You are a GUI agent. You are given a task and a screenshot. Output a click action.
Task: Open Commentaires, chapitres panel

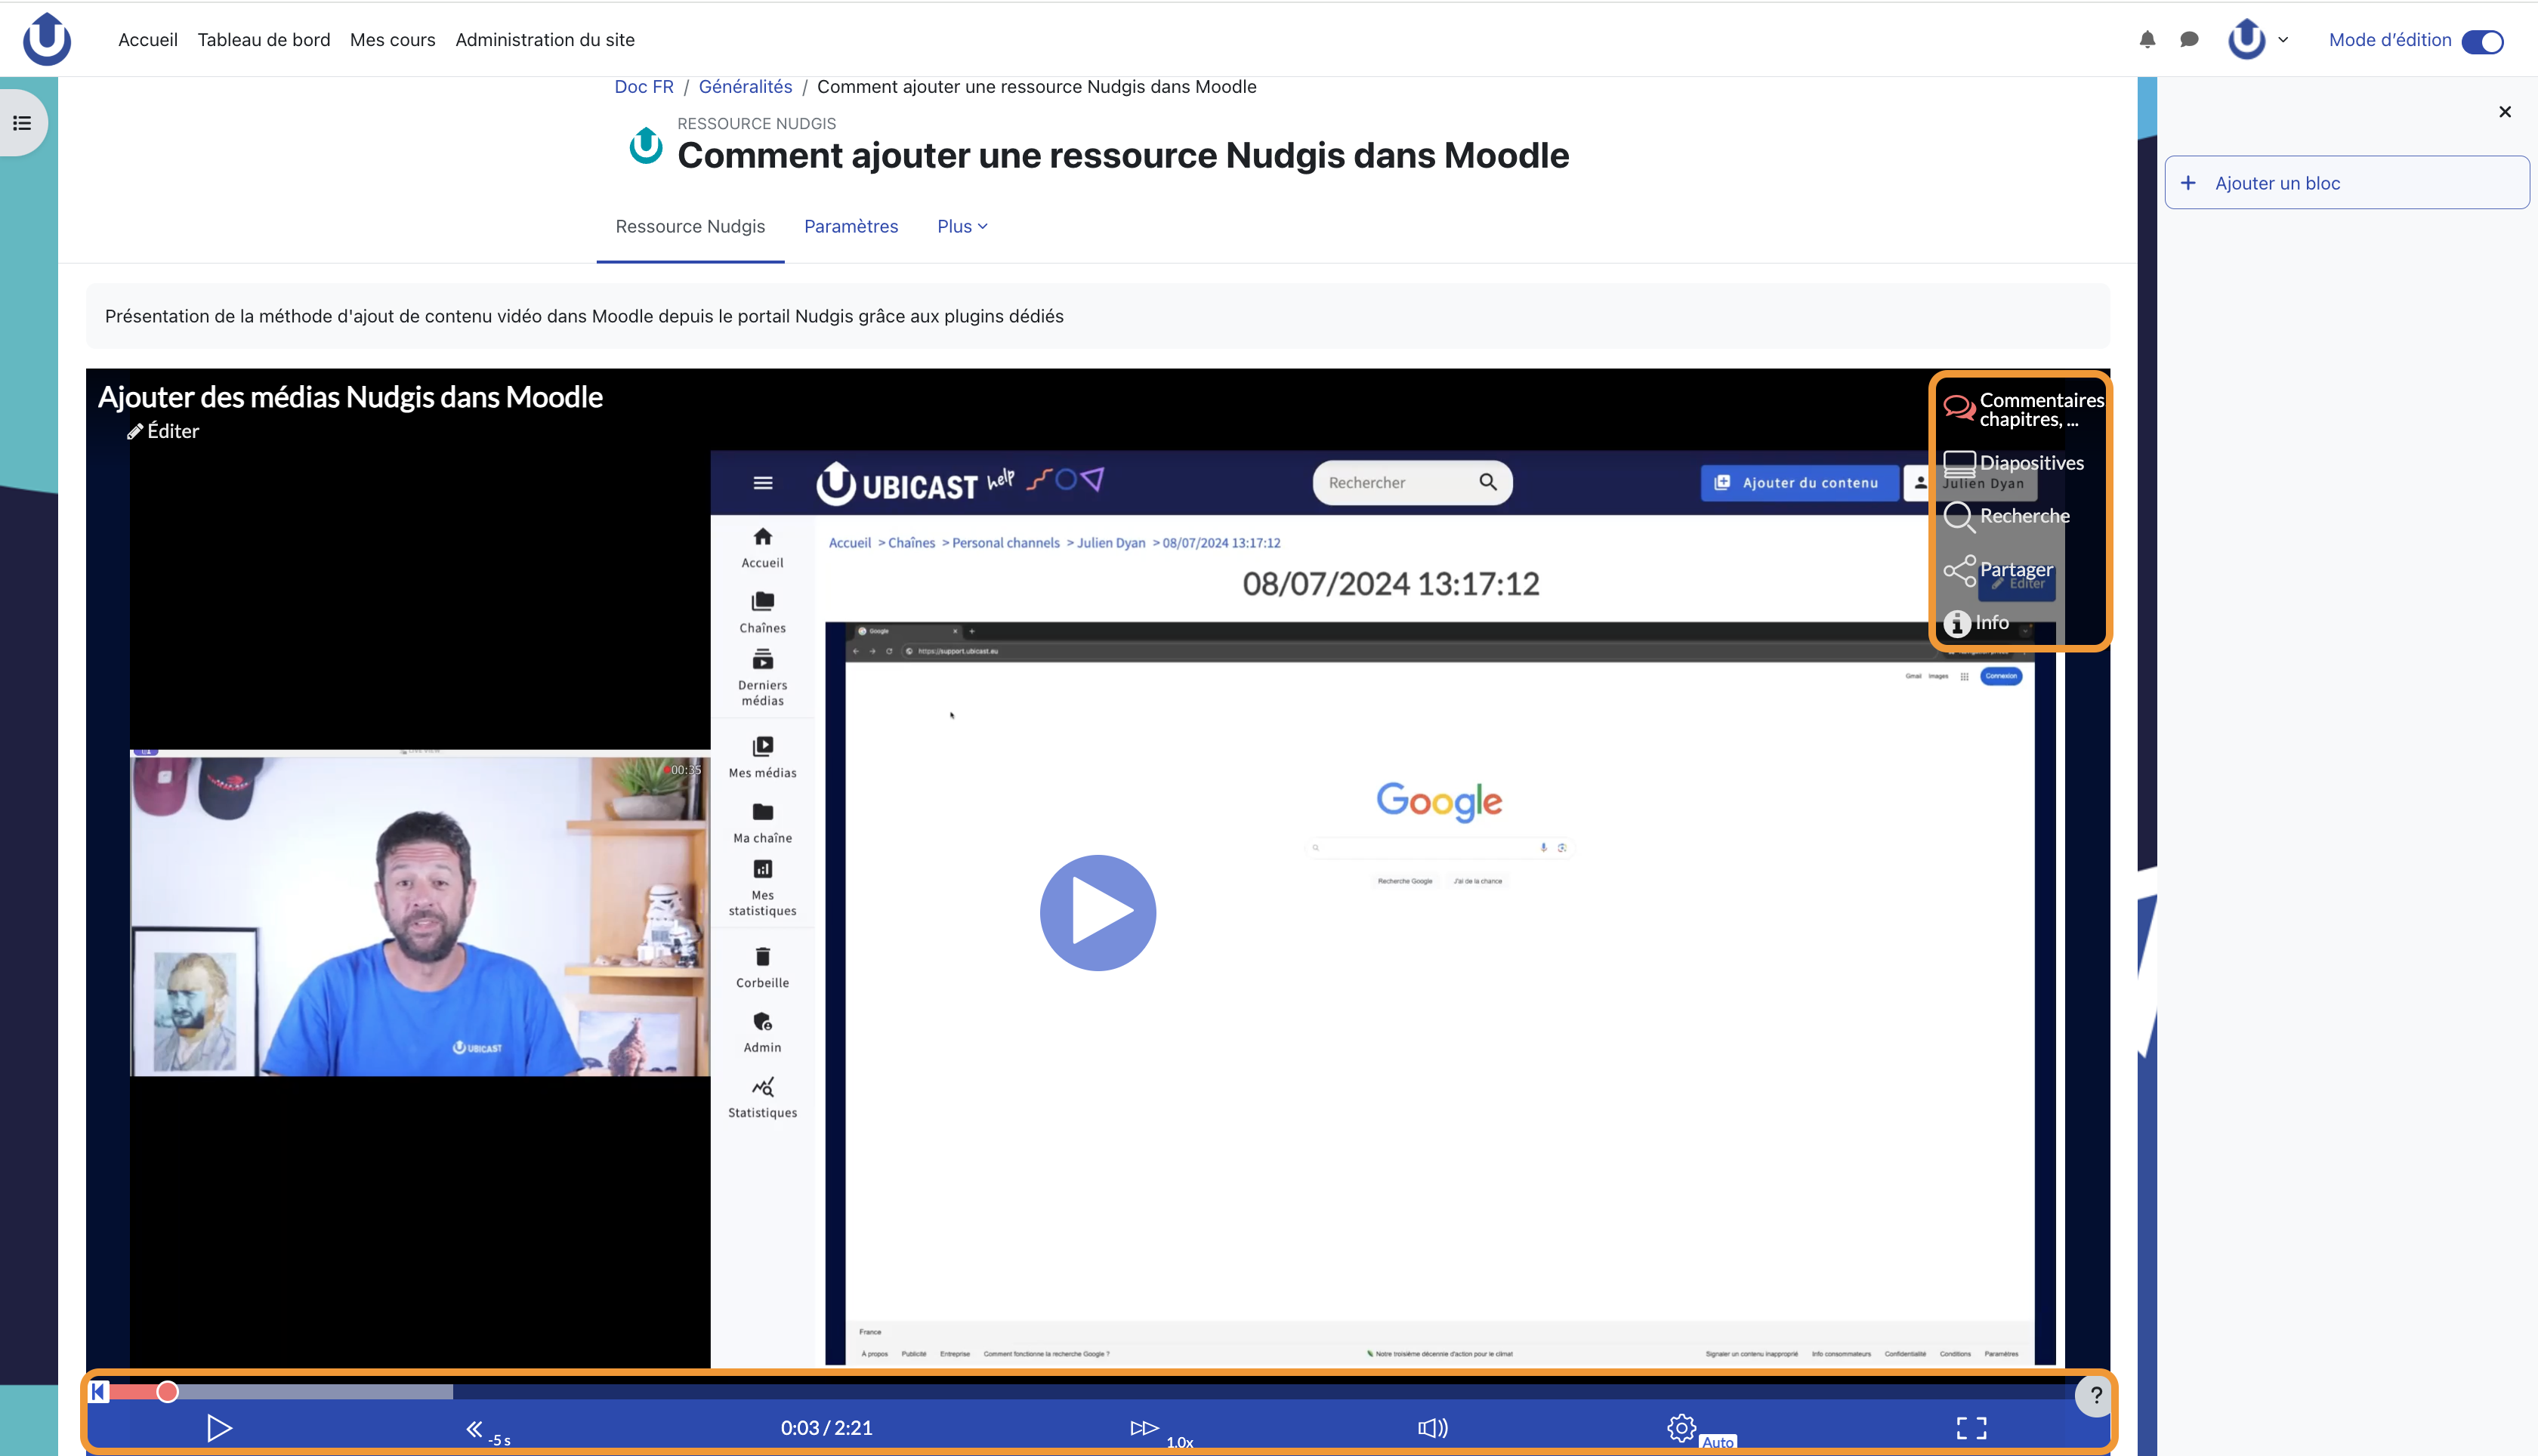click(2022, 409)
